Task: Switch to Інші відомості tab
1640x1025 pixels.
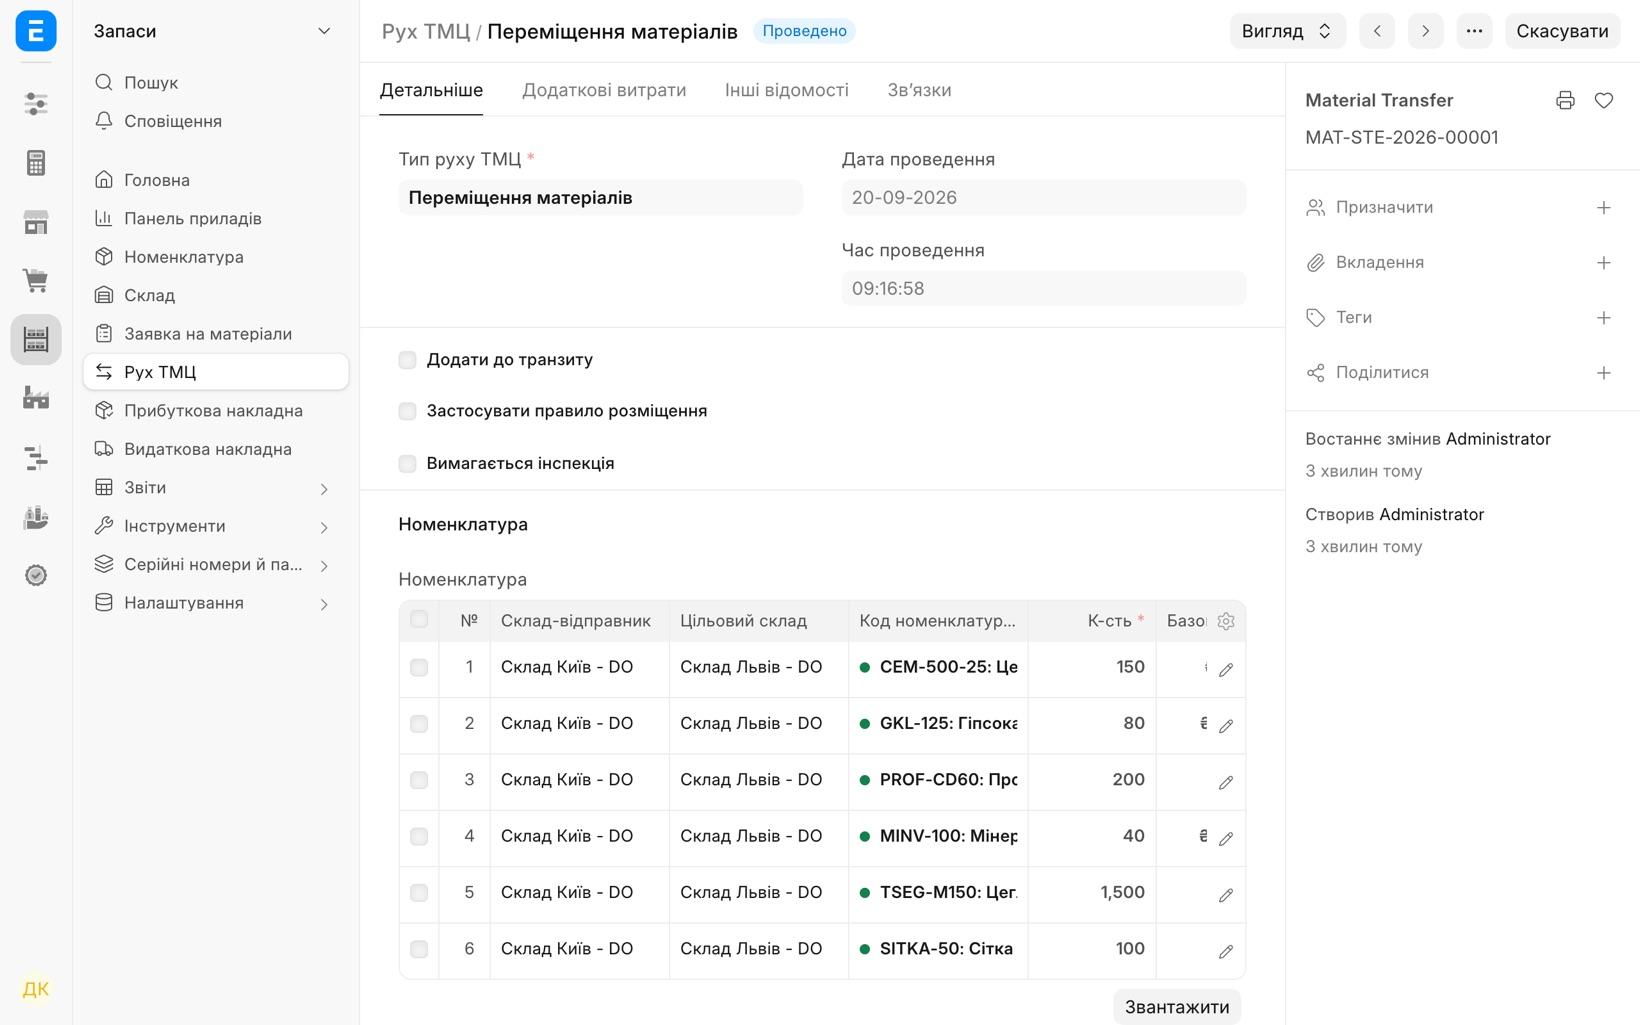Action: (787, 90)
